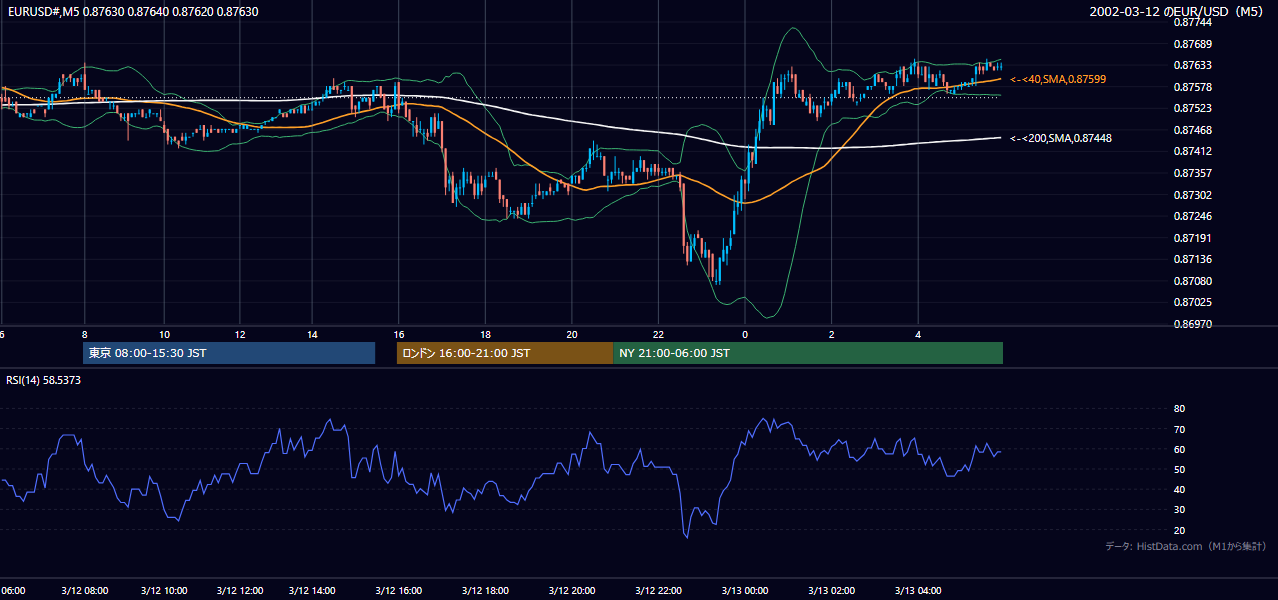Click the 3/13 00:00 bottom time label
This screenshot has height=600, width=1278.
click(745, 590)
